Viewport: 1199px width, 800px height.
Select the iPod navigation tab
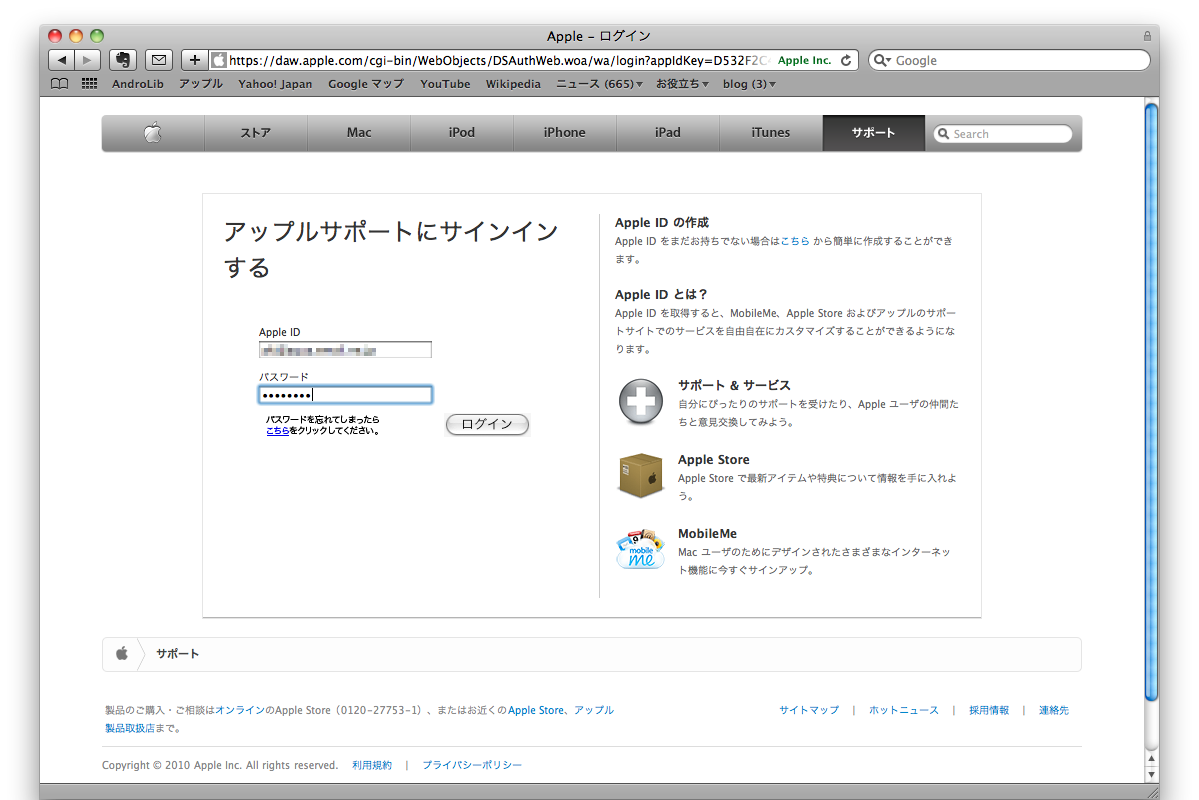[x=462, y=132]
